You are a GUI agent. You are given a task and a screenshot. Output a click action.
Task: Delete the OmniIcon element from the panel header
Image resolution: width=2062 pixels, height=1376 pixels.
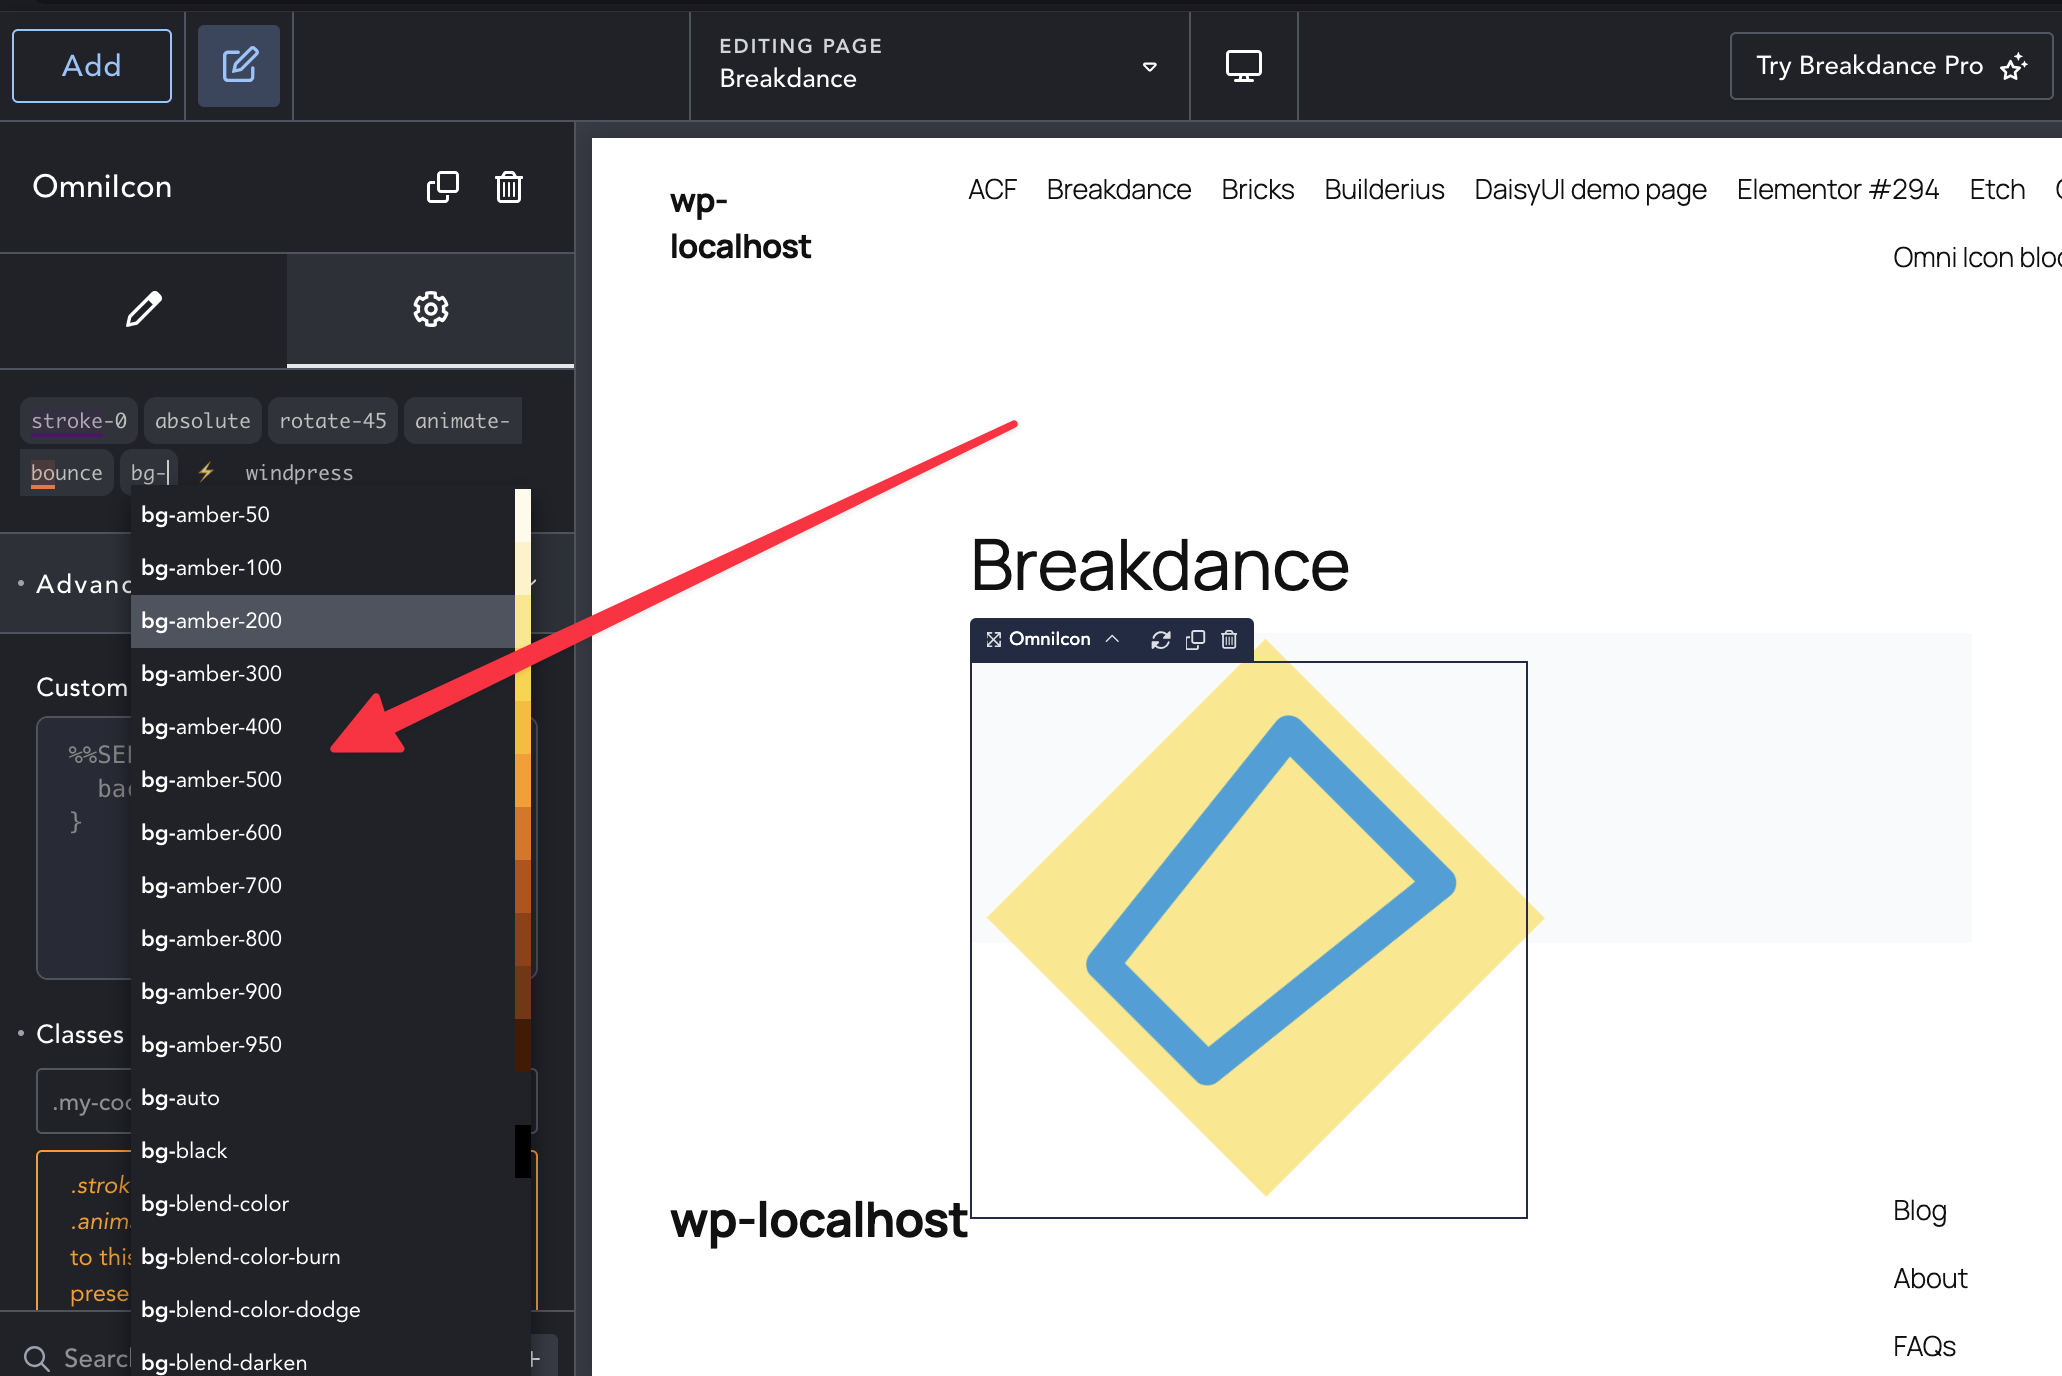[509, 187]
